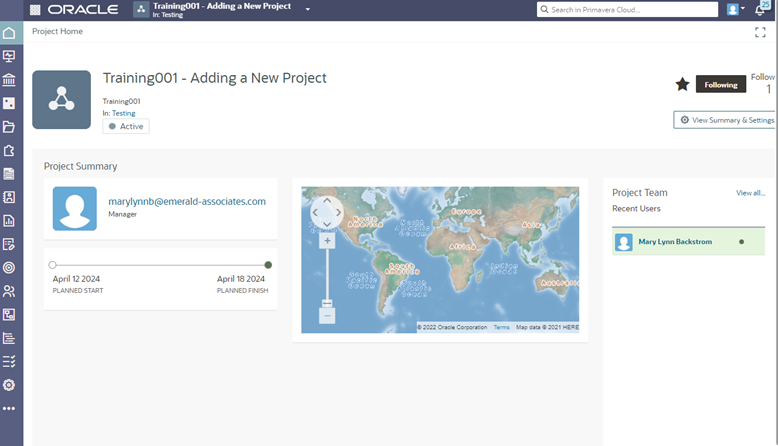Open the Testing workspace link
The width and height of the screenshot is (778, 446).
pos(123,113)
